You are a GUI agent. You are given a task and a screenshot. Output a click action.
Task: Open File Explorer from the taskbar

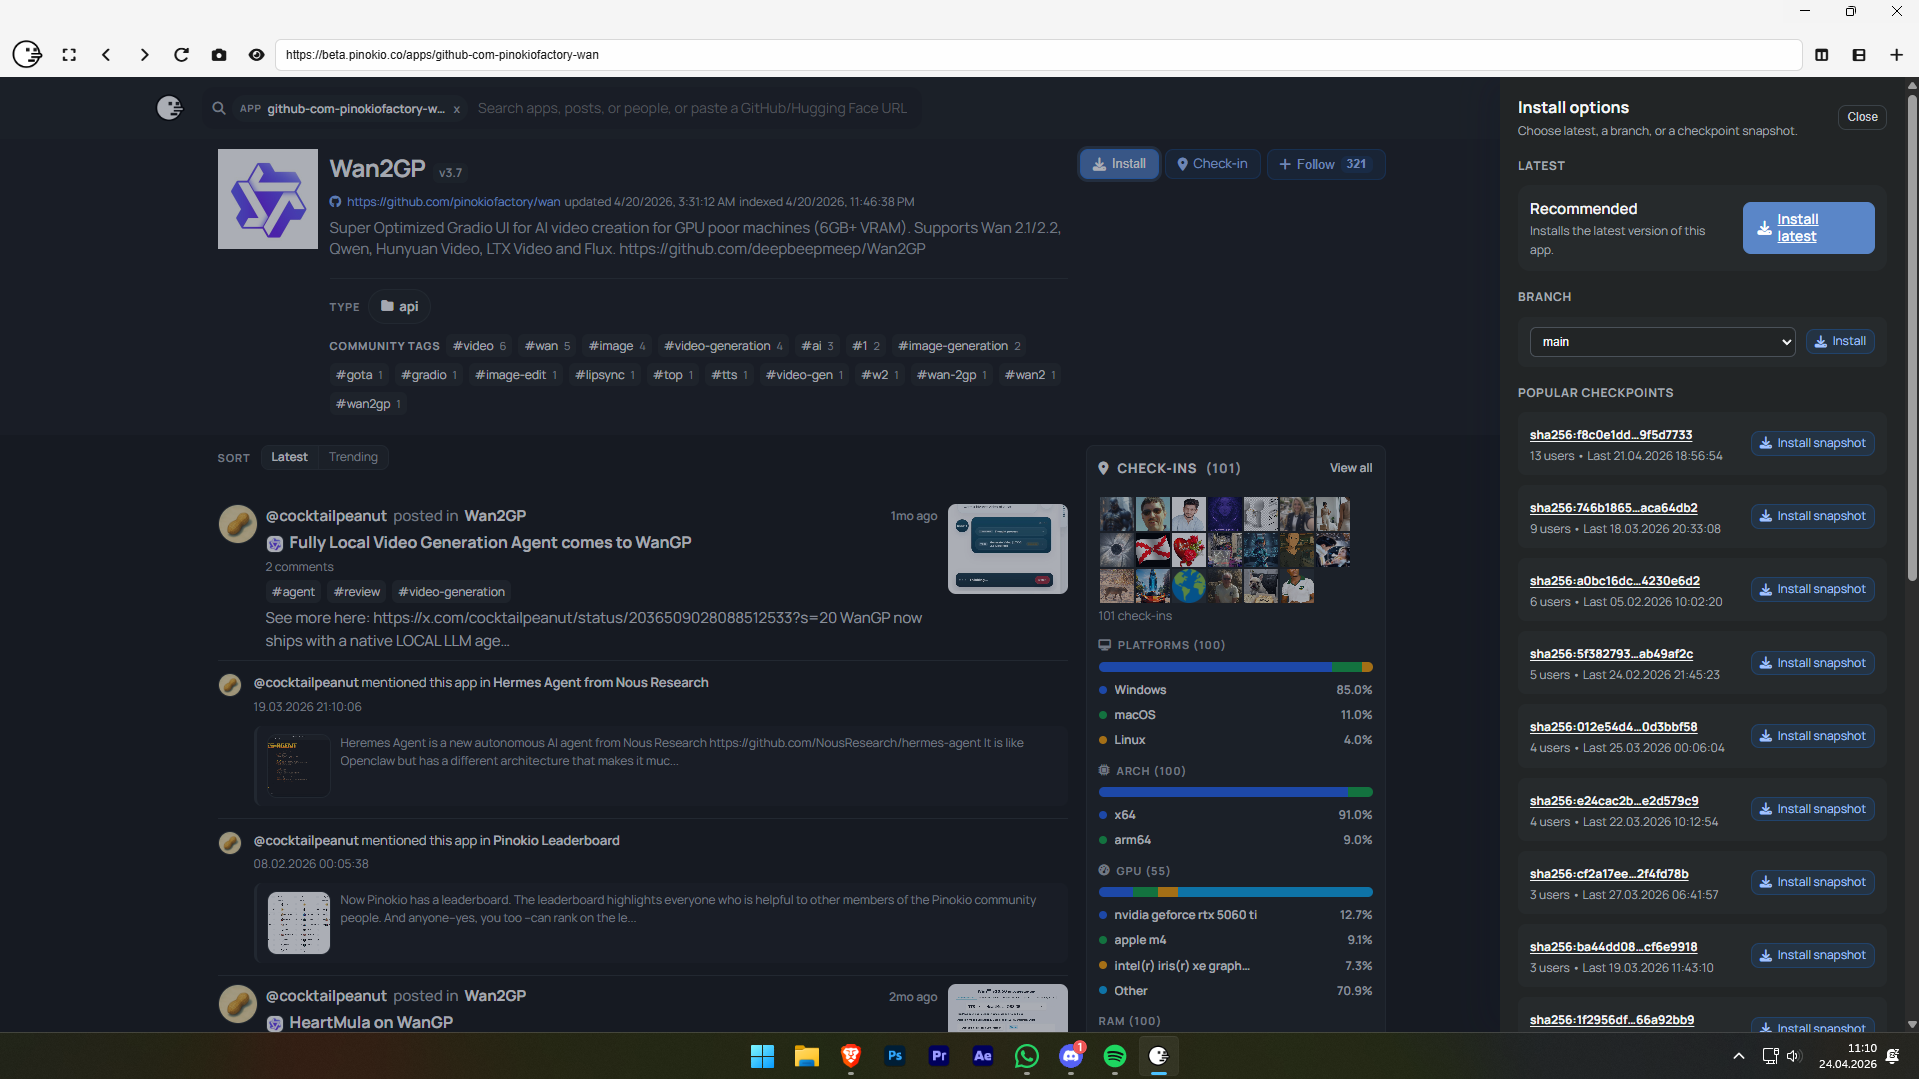point(806,1056)
